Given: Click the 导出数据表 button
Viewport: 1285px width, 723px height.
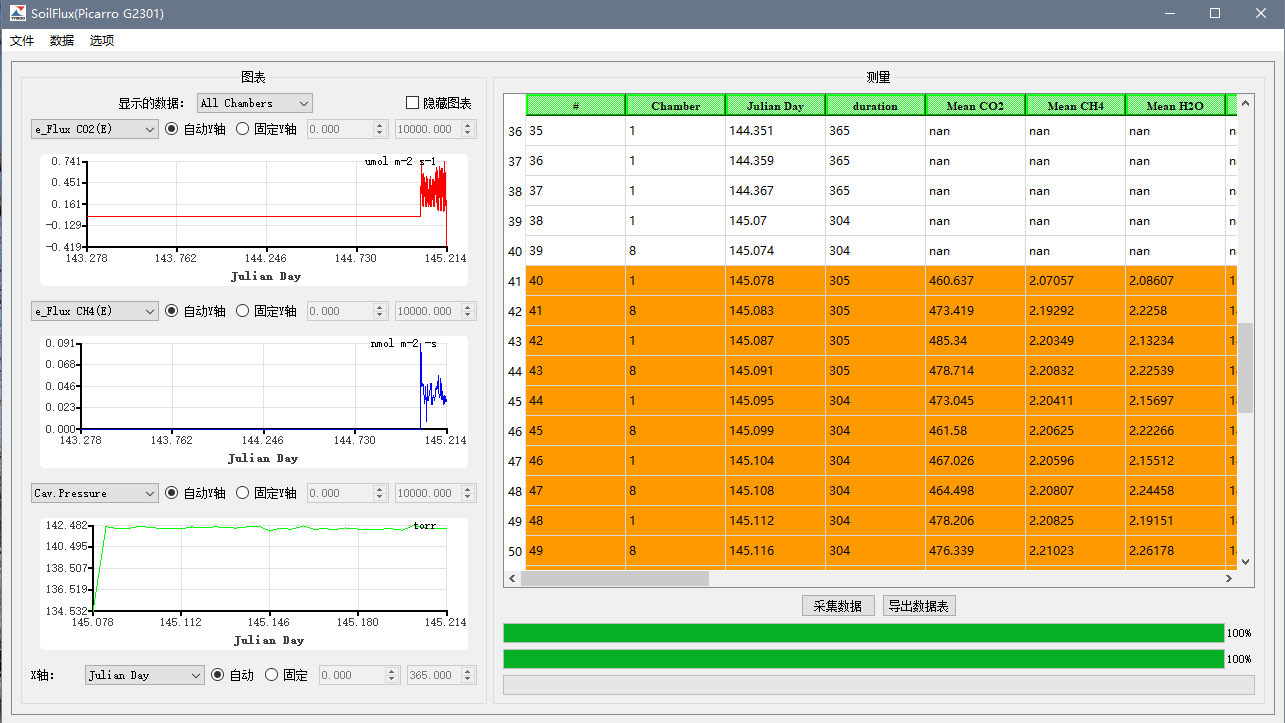Looking at the screenshot, I should [919, 606].
